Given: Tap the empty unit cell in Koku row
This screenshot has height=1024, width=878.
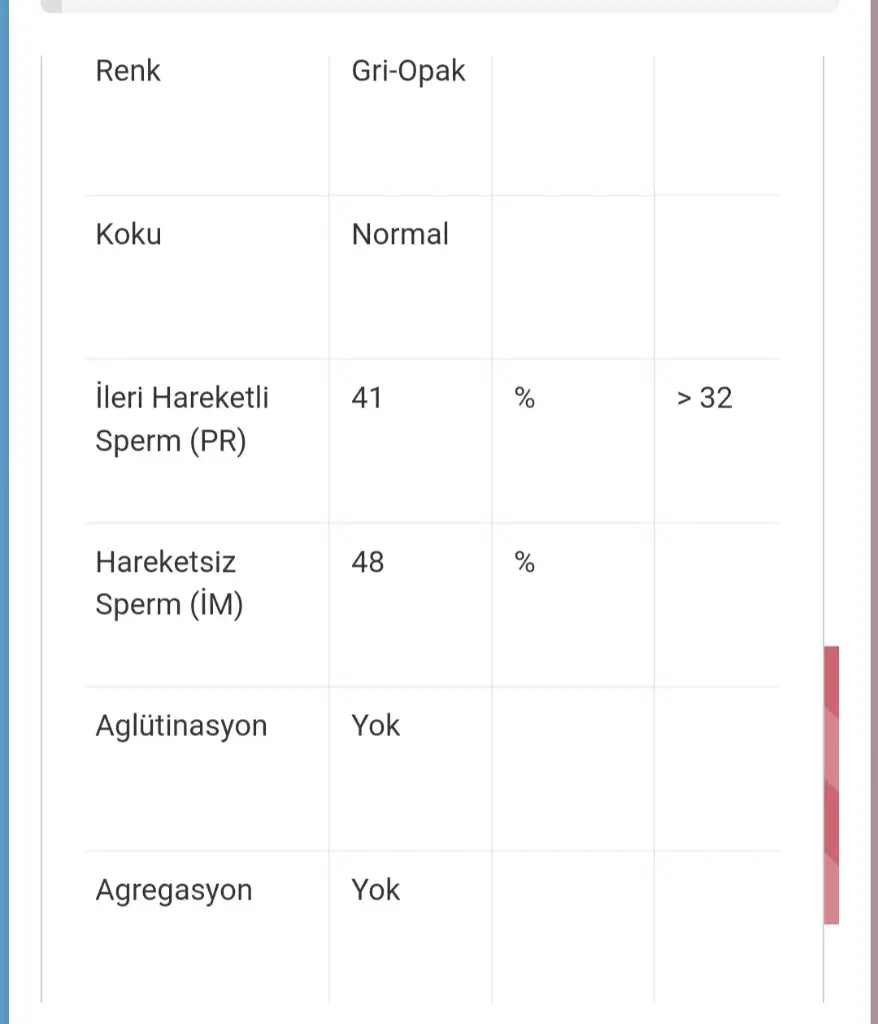Looking at the screenshot, I should pos(573,276).
